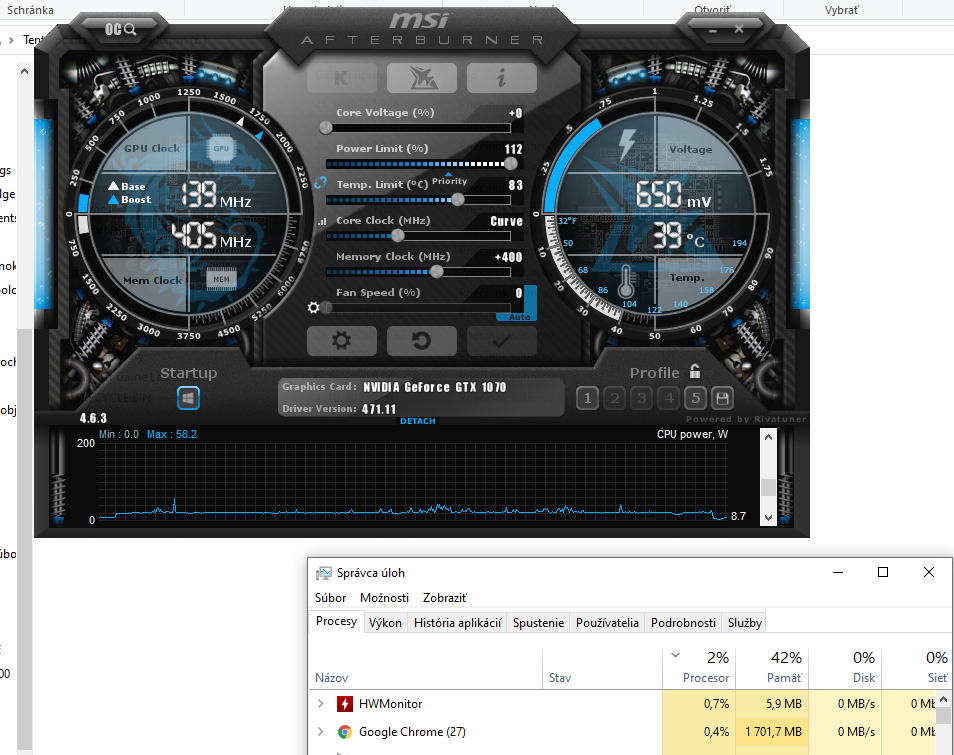Open the Možnosti menu in Task Manager
The width and height of the screenshot is (954, 755).
[385, 598]
